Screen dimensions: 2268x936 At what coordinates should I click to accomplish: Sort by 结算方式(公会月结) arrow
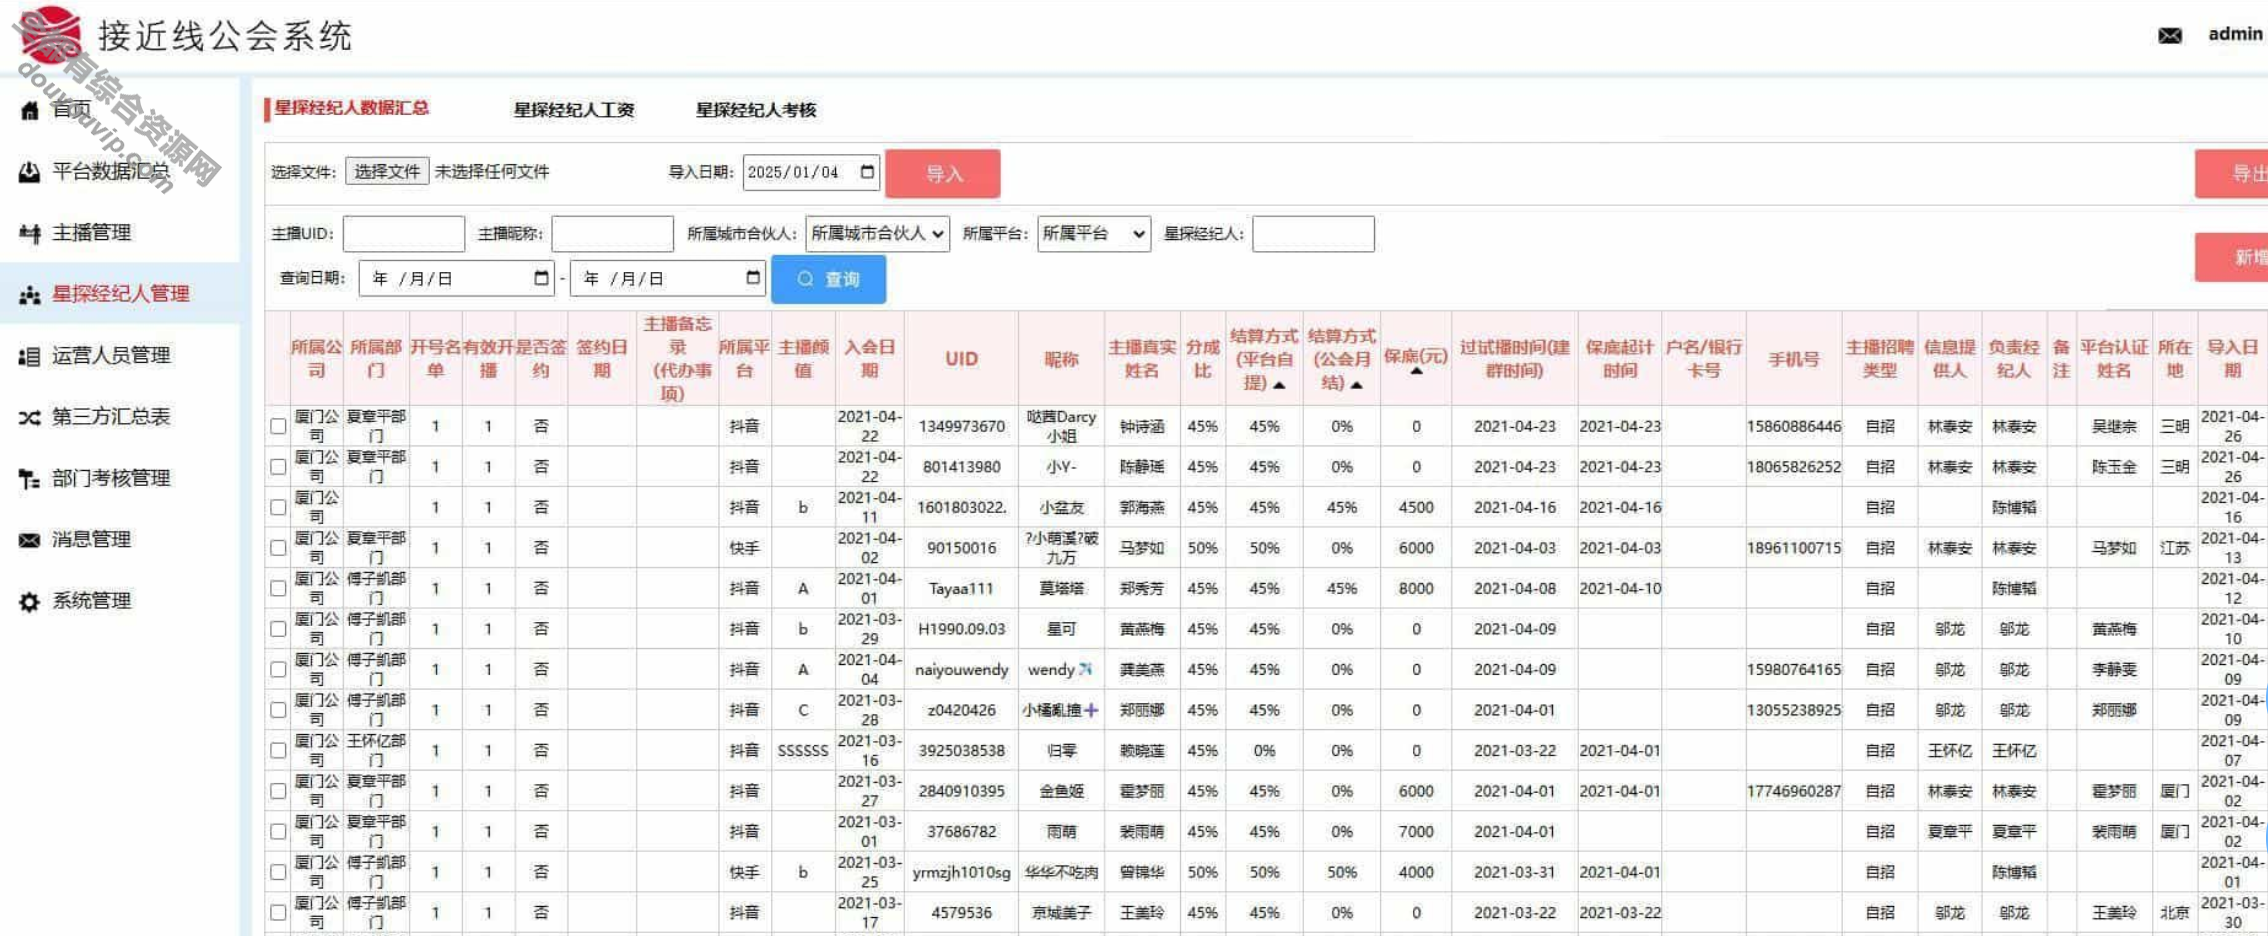(x=1356, y=385)
